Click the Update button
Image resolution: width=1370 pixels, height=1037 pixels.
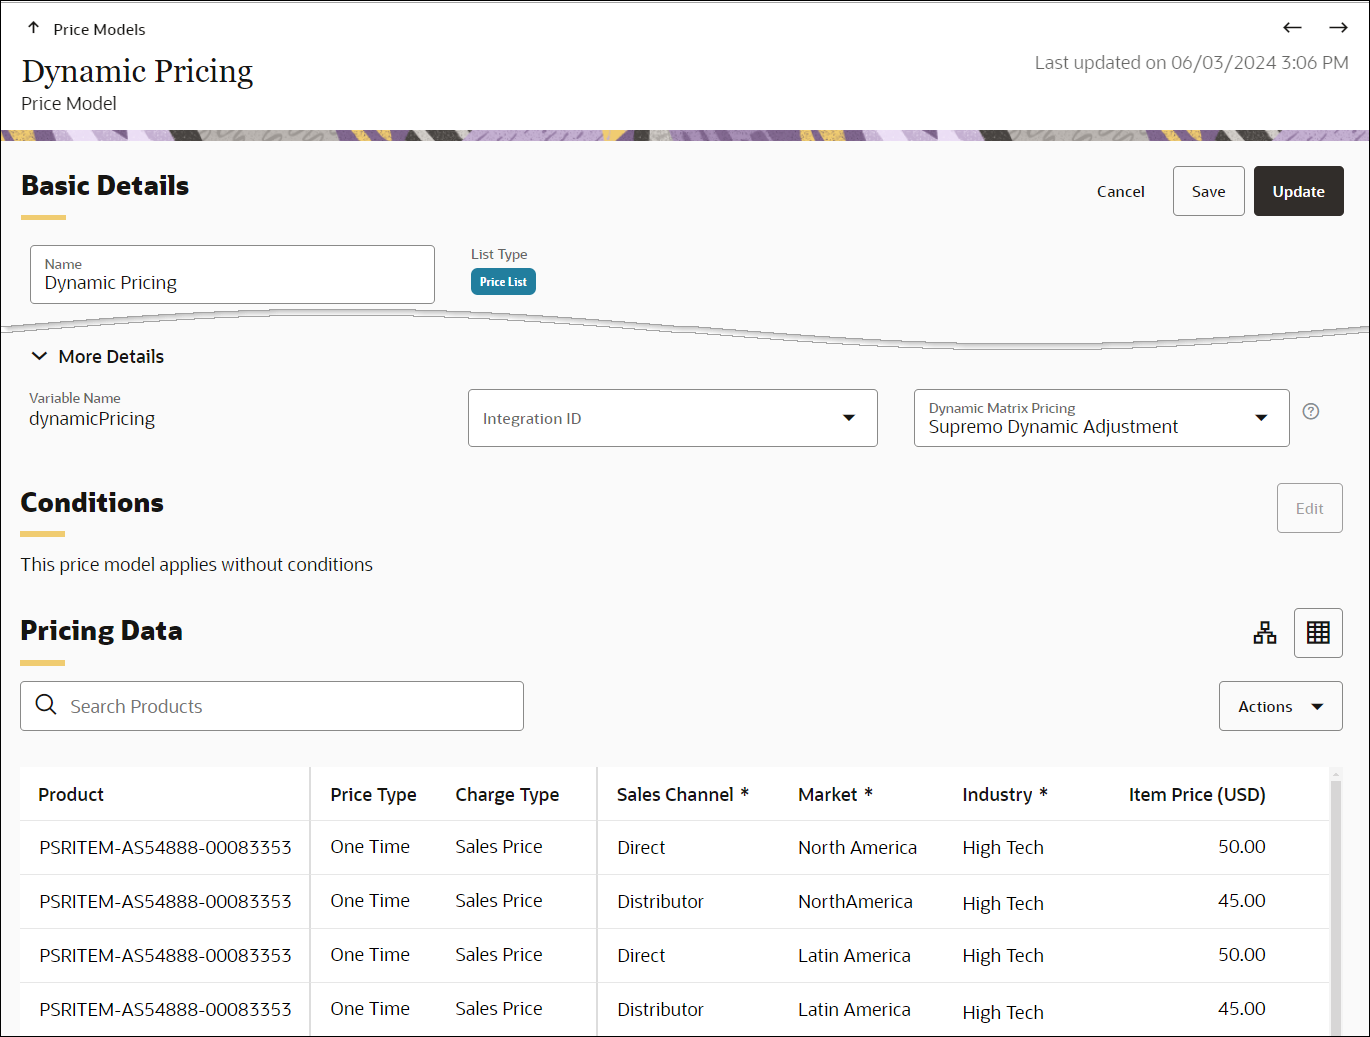1298,191
